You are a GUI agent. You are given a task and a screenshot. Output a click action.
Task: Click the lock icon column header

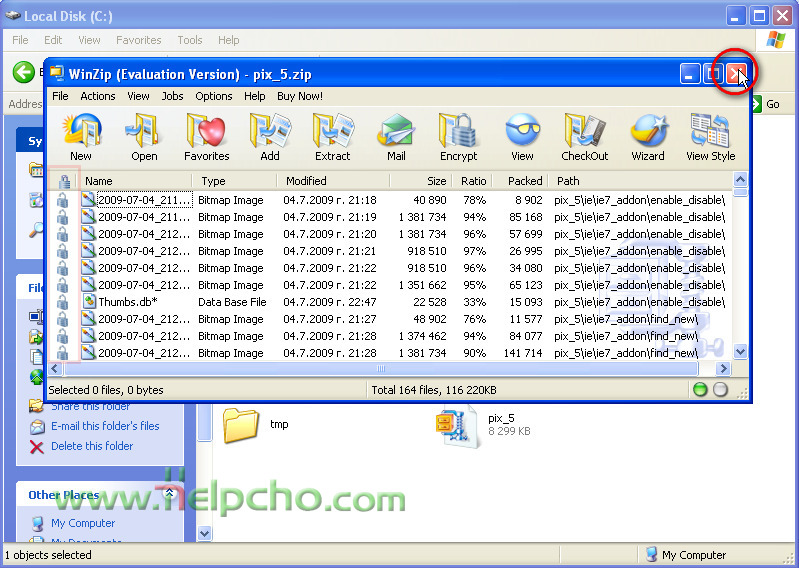tap(64, 181)
